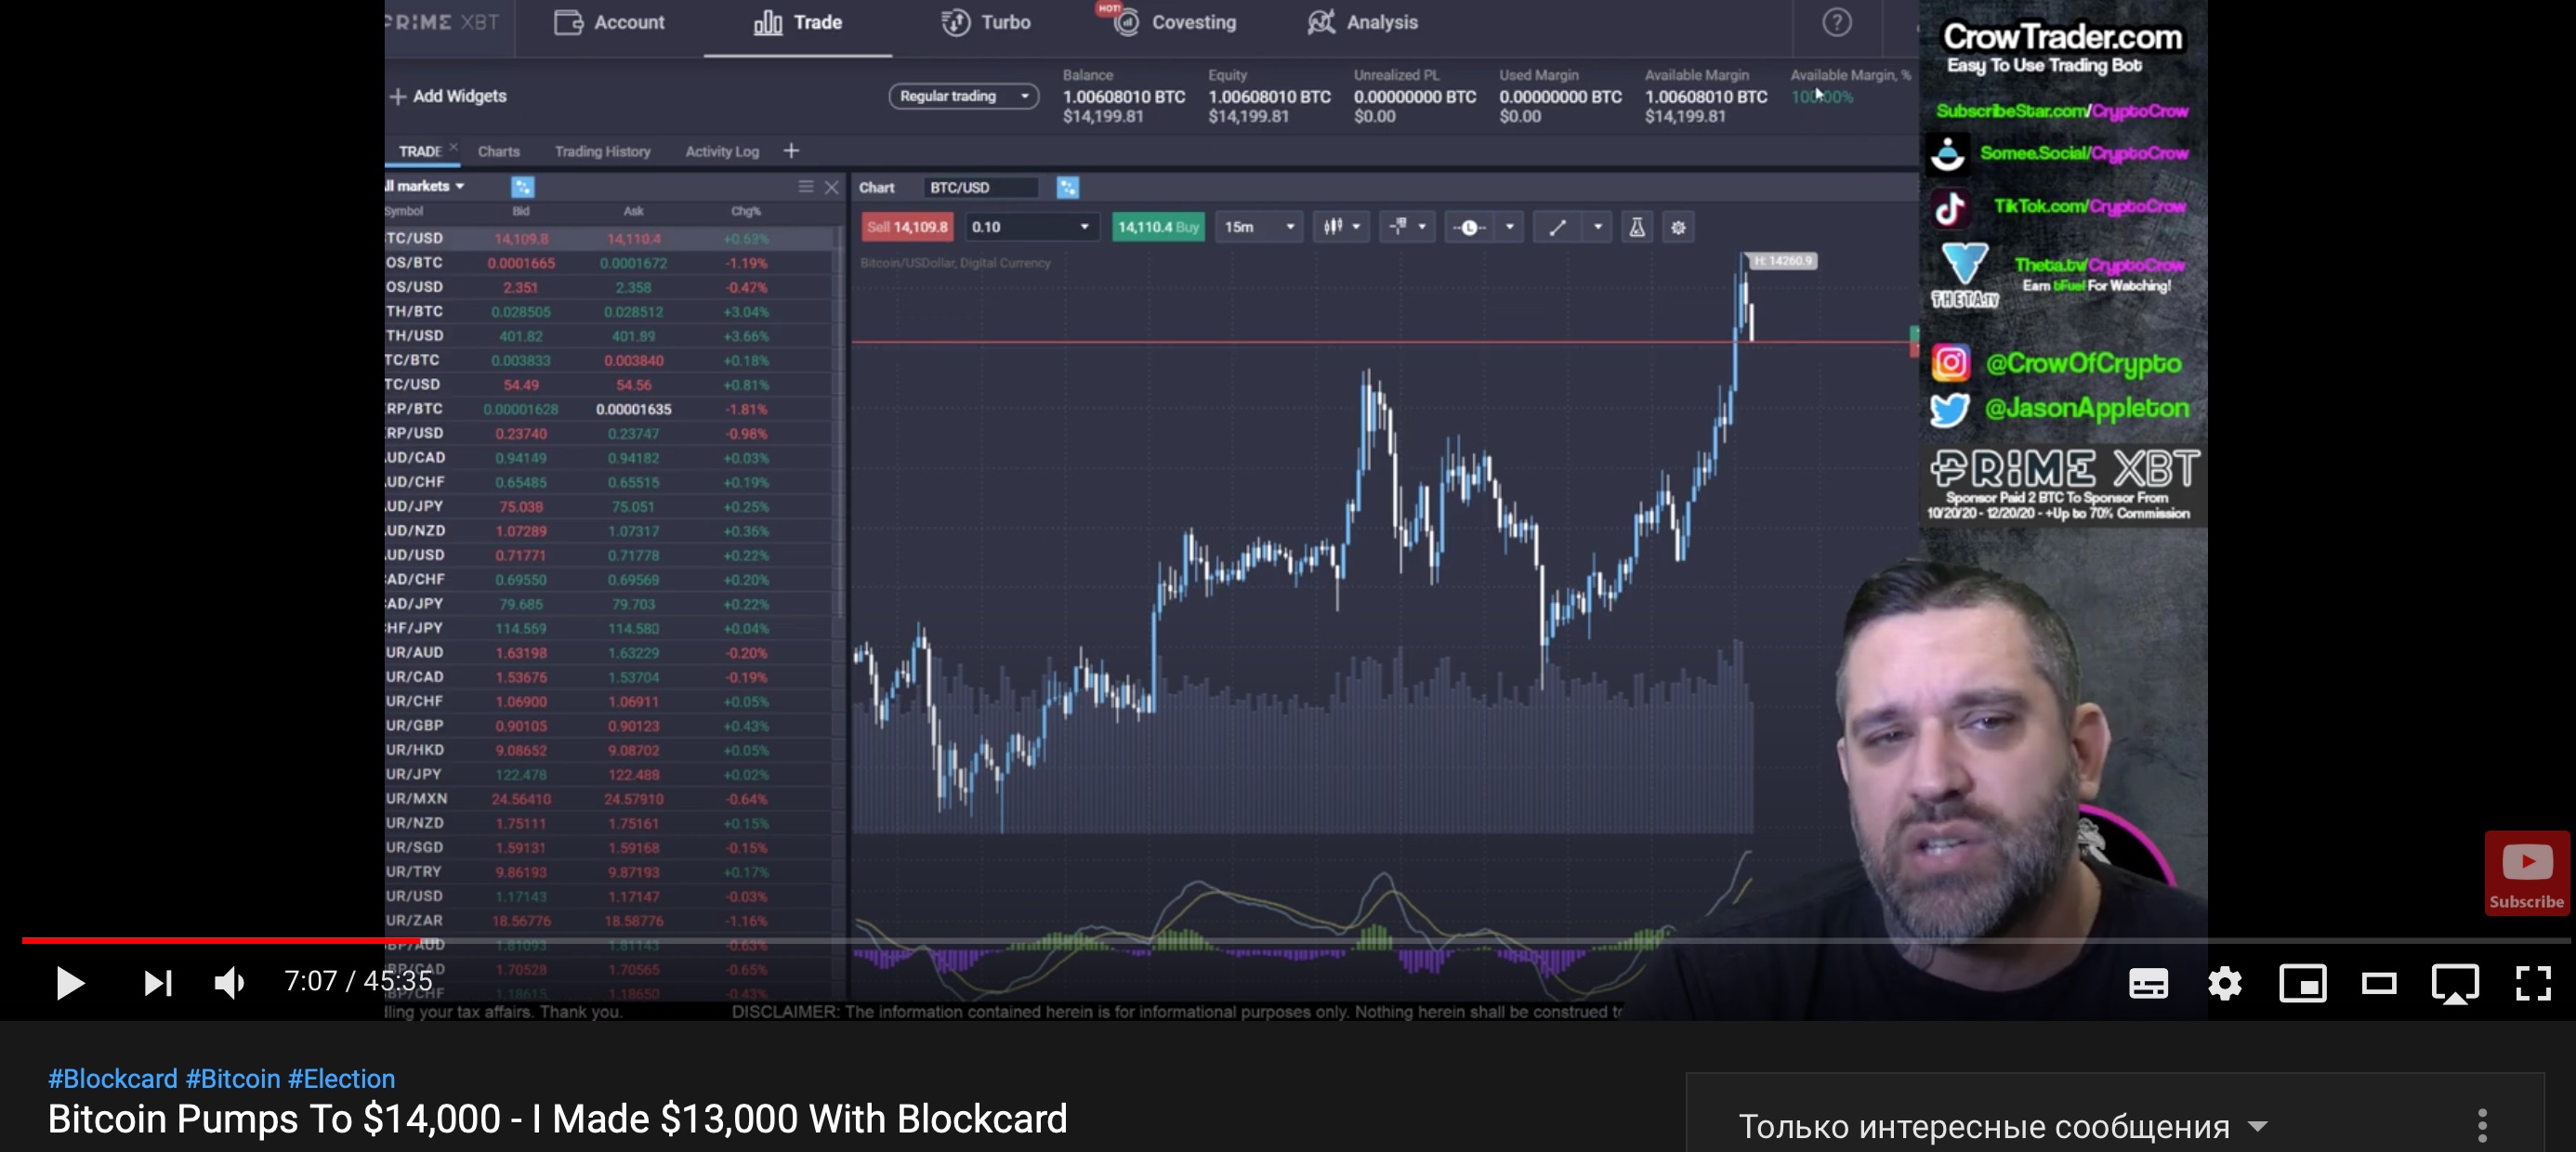This screenshot has height=1152, width=2576.
Task: Sort markets by Chg% column header
Action: click(745, 211)
